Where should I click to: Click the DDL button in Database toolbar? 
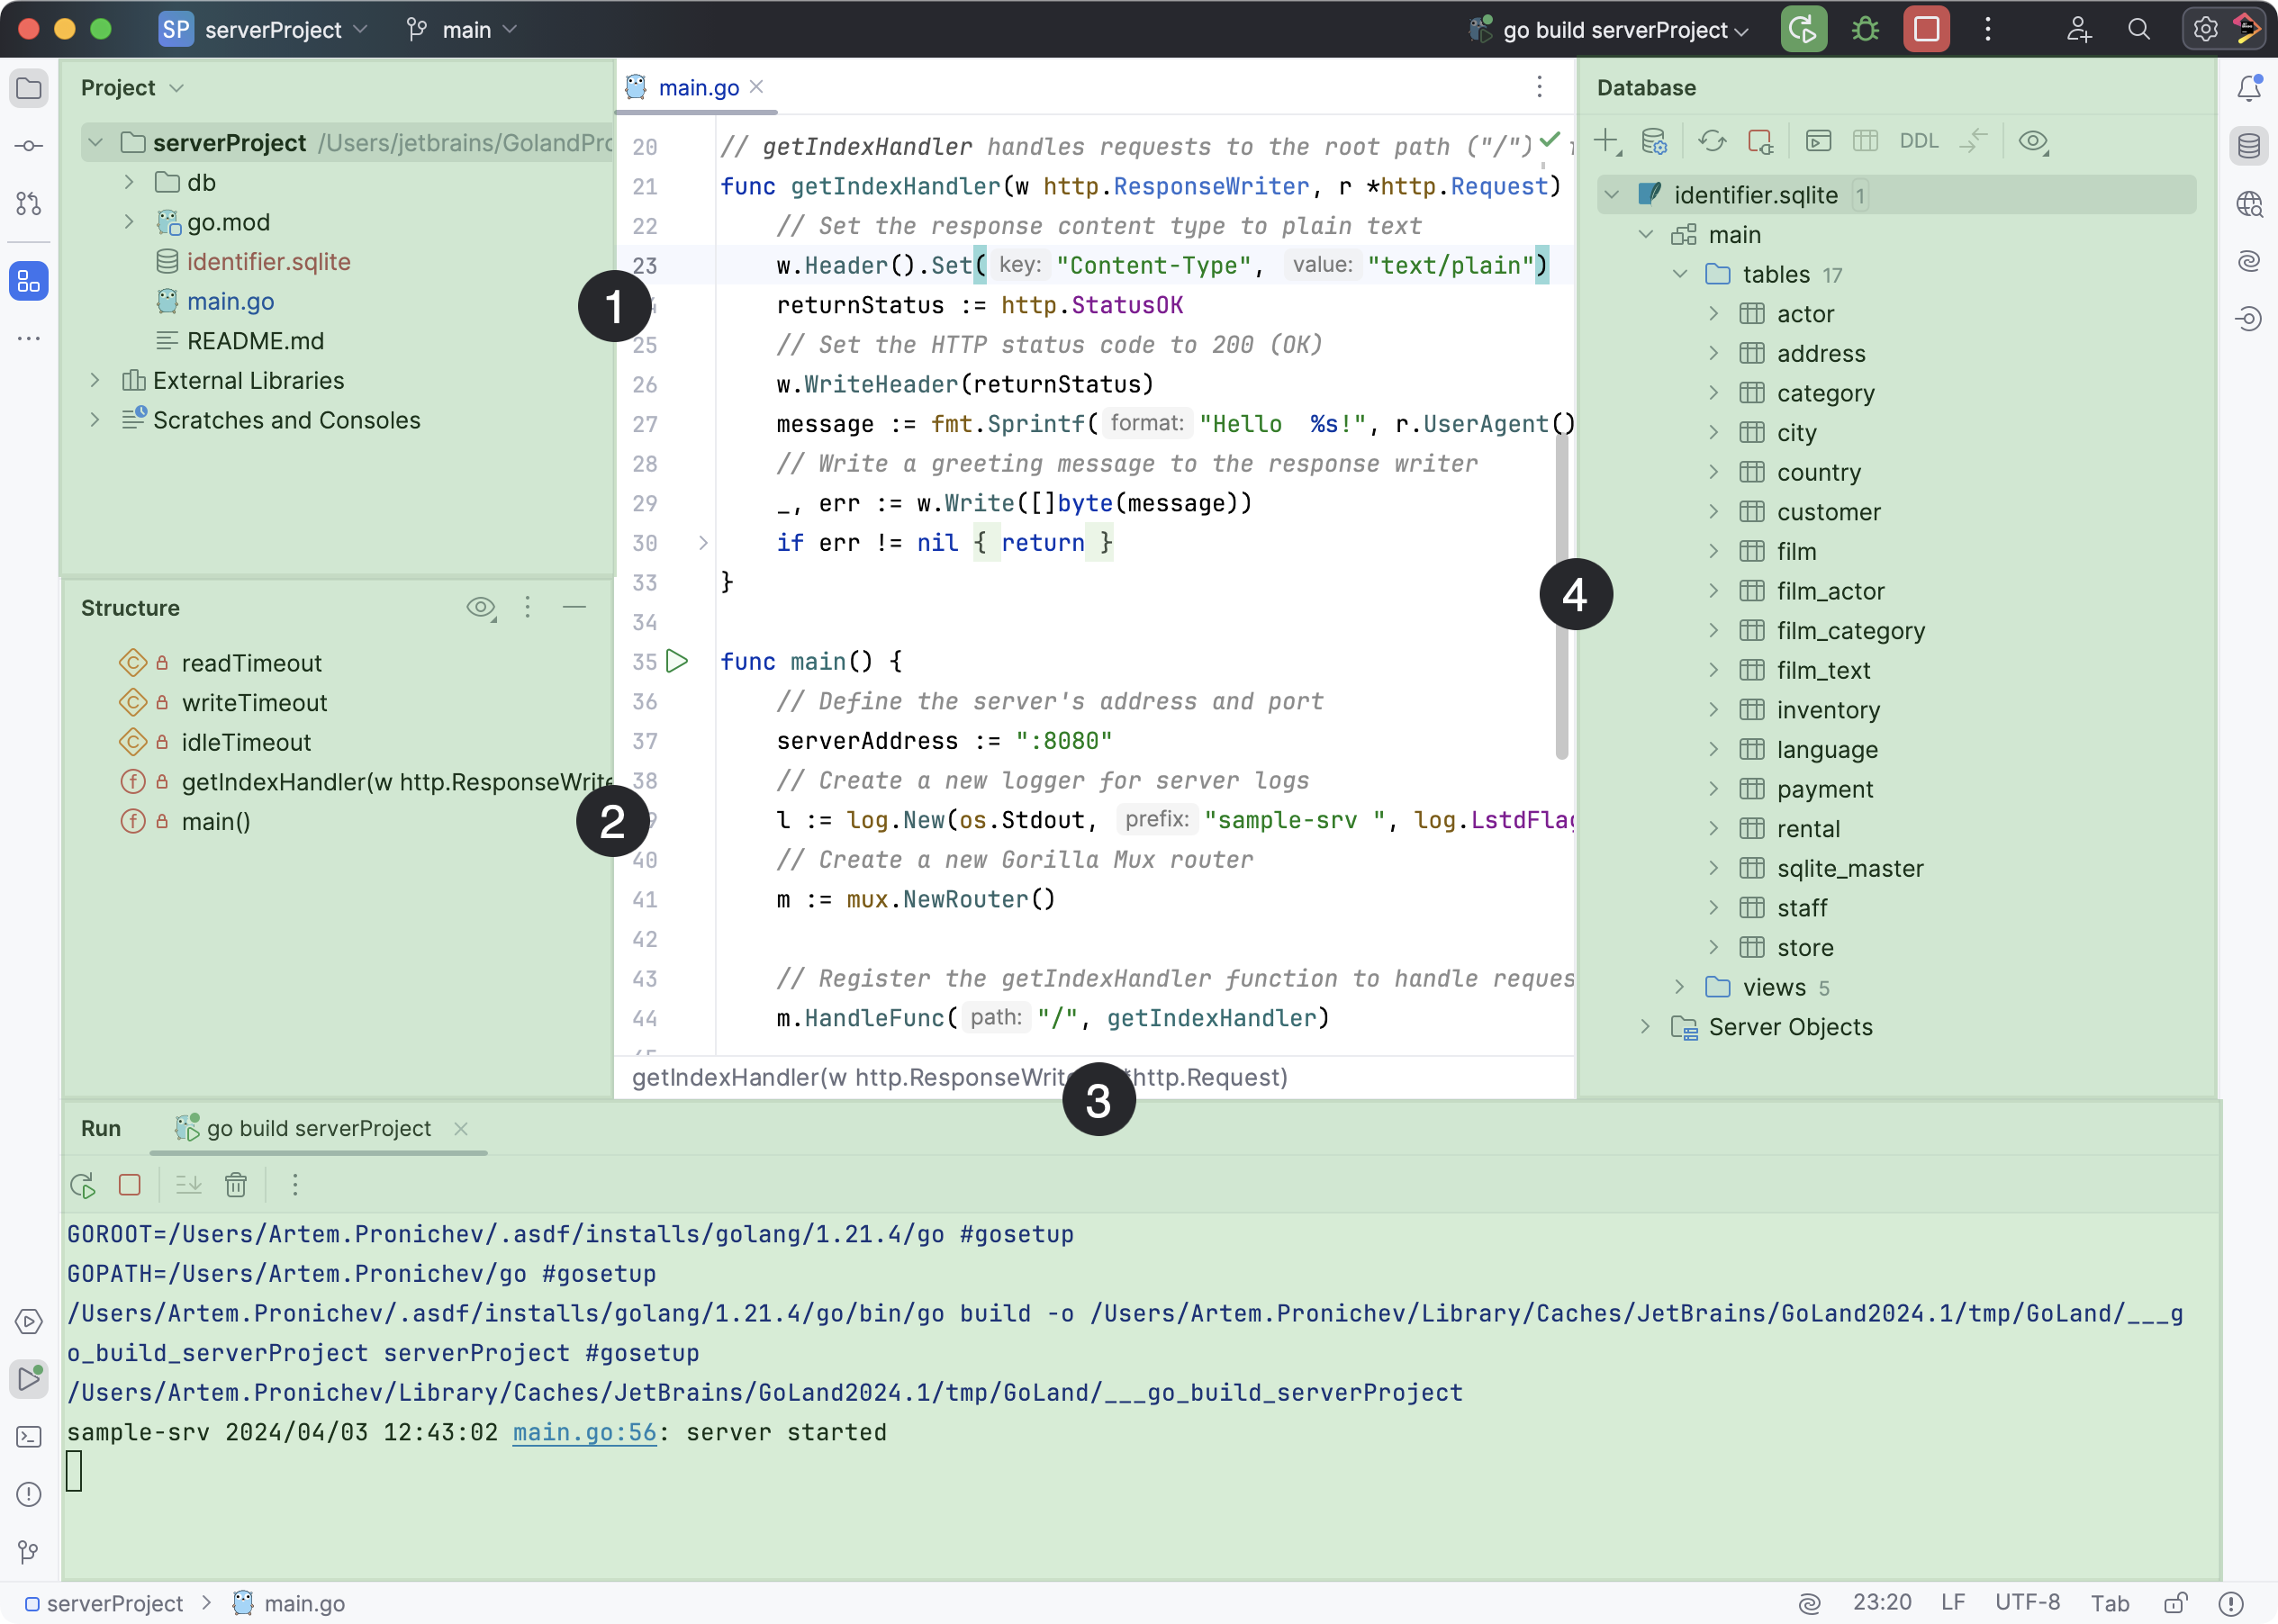click(1919, 141)
